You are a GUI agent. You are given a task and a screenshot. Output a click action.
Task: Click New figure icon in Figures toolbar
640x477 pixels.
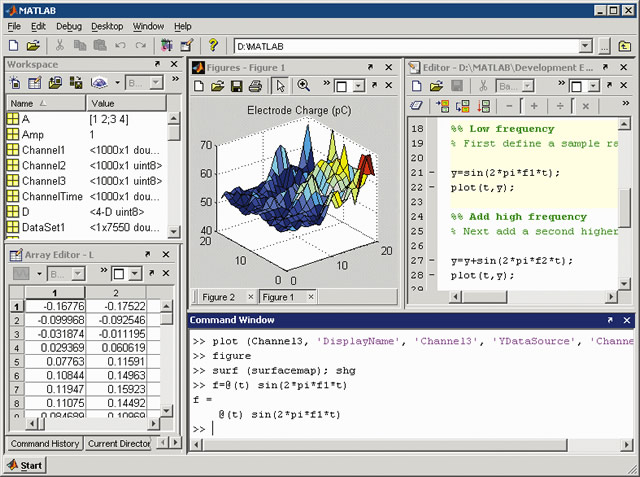pos(199,86)
